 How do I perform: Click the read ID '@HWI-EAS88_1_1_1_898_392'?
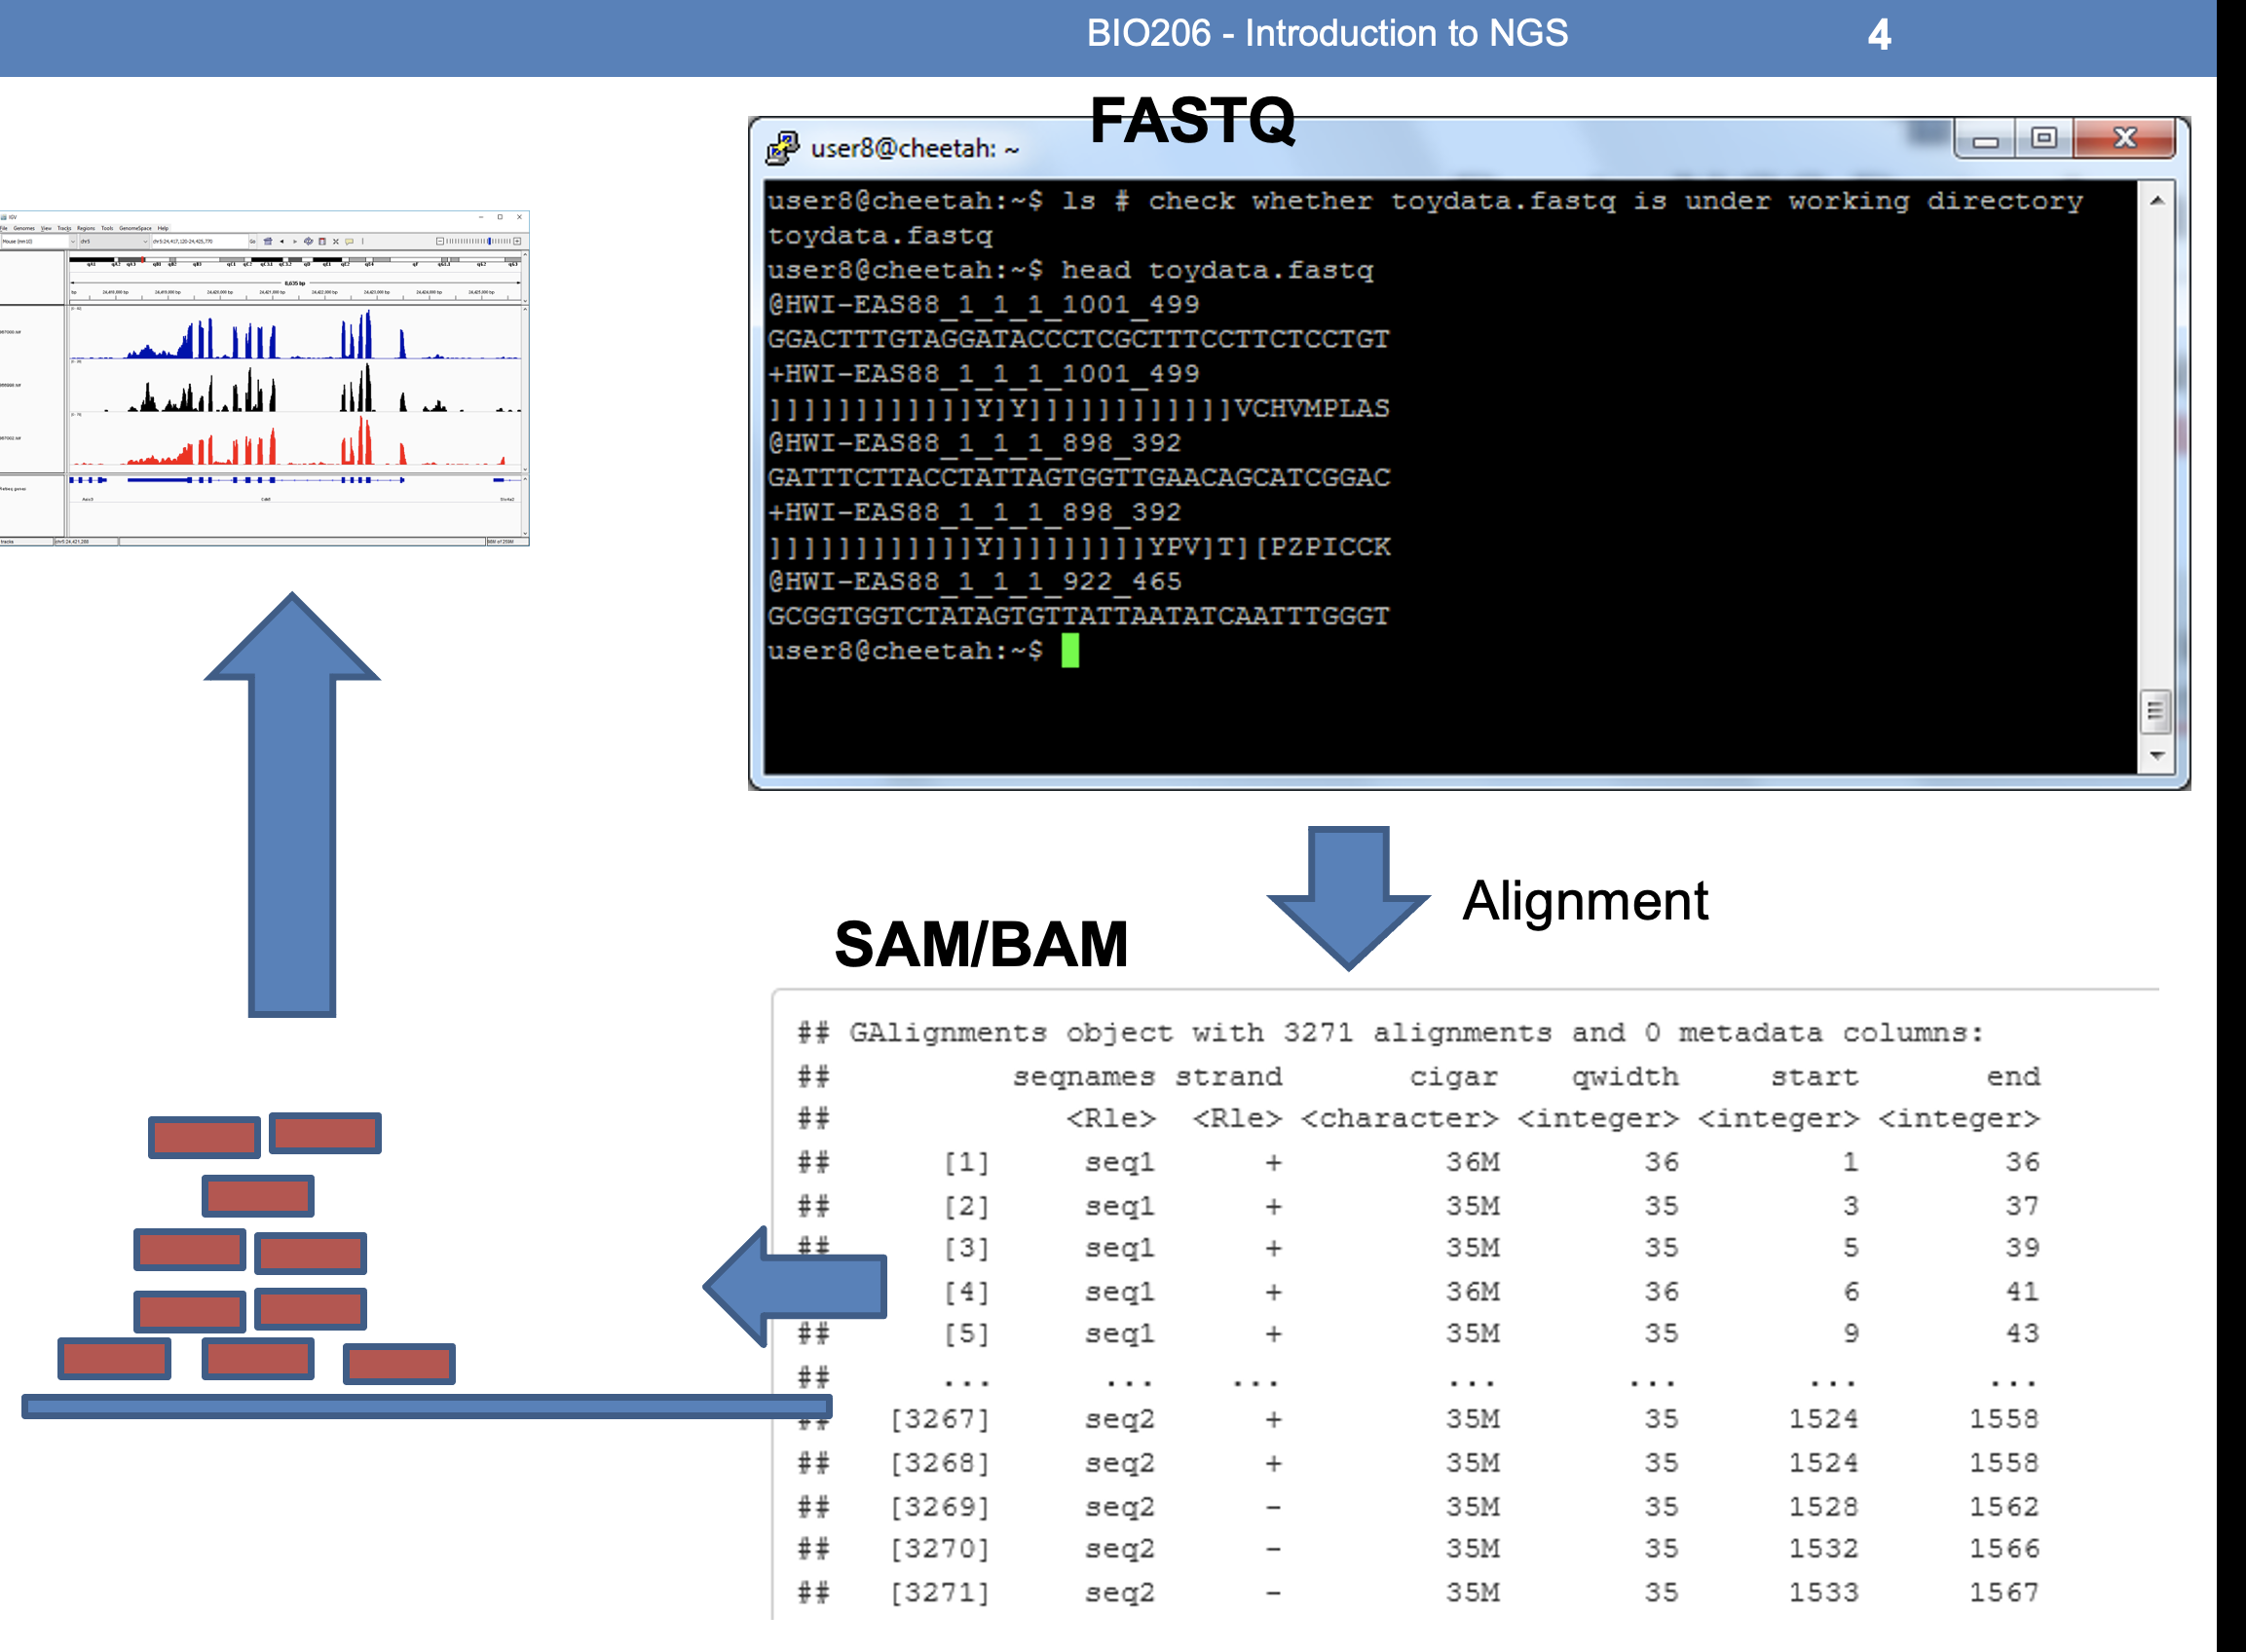point(974,443)
